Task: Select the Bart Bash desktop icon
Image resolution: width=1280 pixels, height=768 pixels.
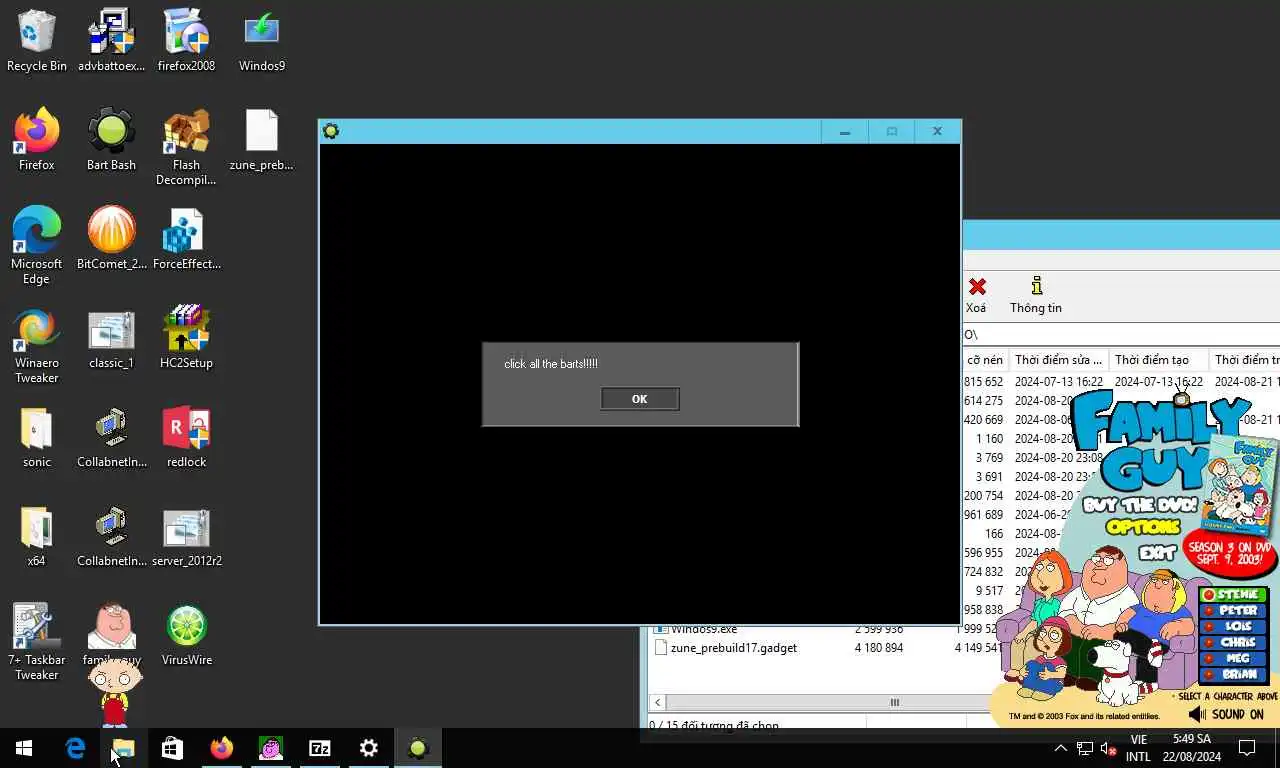Action: point(111,140)
